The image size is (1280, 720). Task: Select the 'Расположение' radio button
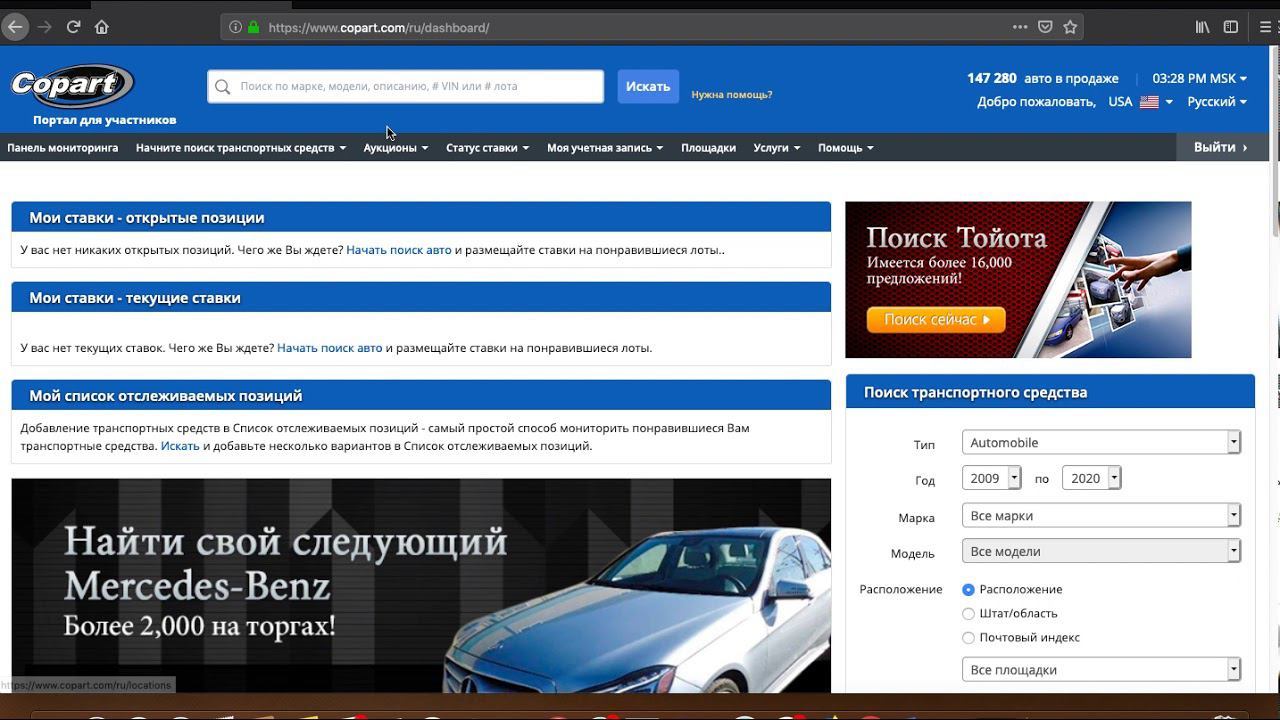click(968, 590)
